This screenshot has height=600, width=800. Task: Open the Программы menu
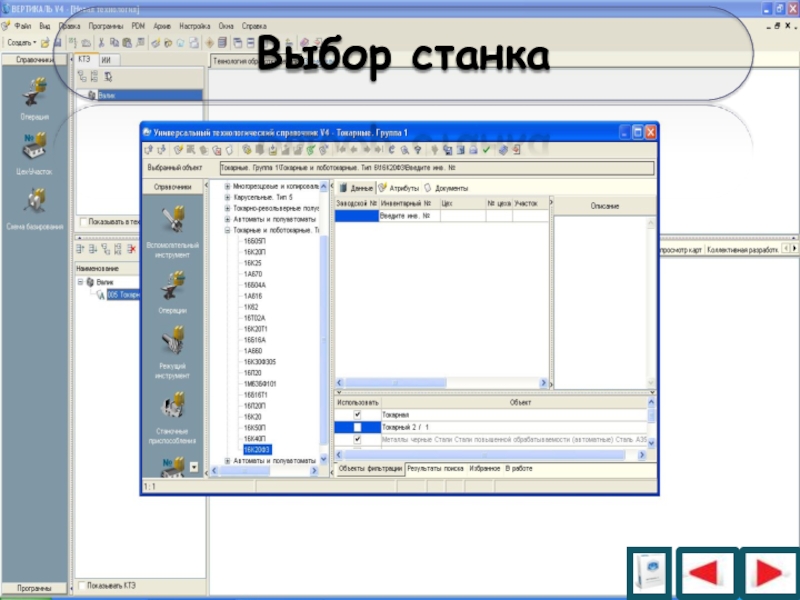point(106,26)
